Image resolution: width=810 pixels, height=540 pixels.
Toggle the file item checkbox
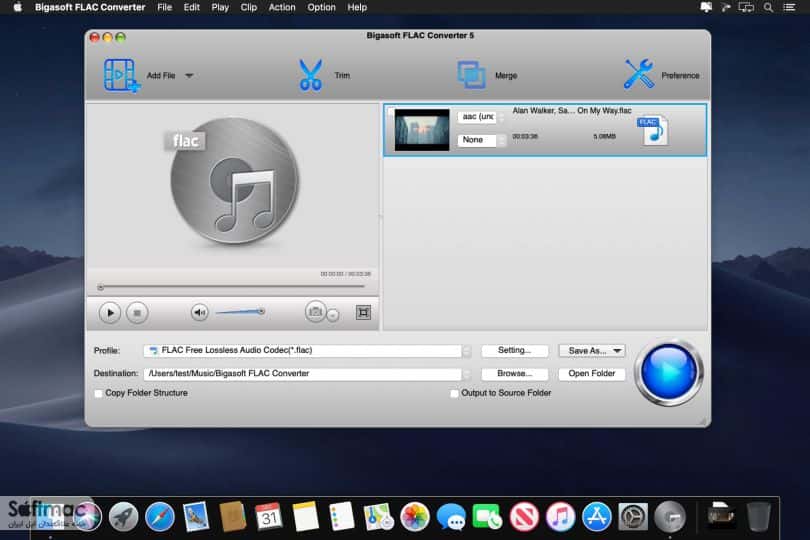coord(391,110)
